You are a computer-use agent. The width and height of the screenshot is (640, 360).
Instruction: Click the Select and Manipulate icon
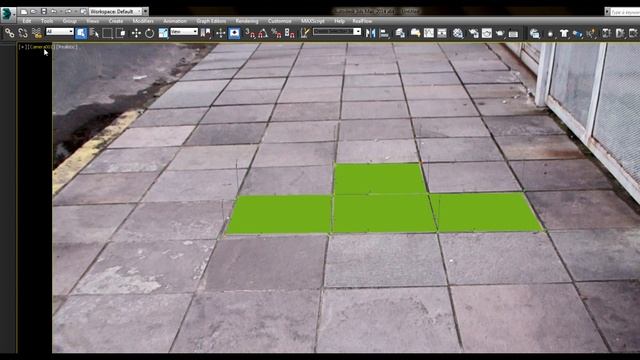(220, 33)
